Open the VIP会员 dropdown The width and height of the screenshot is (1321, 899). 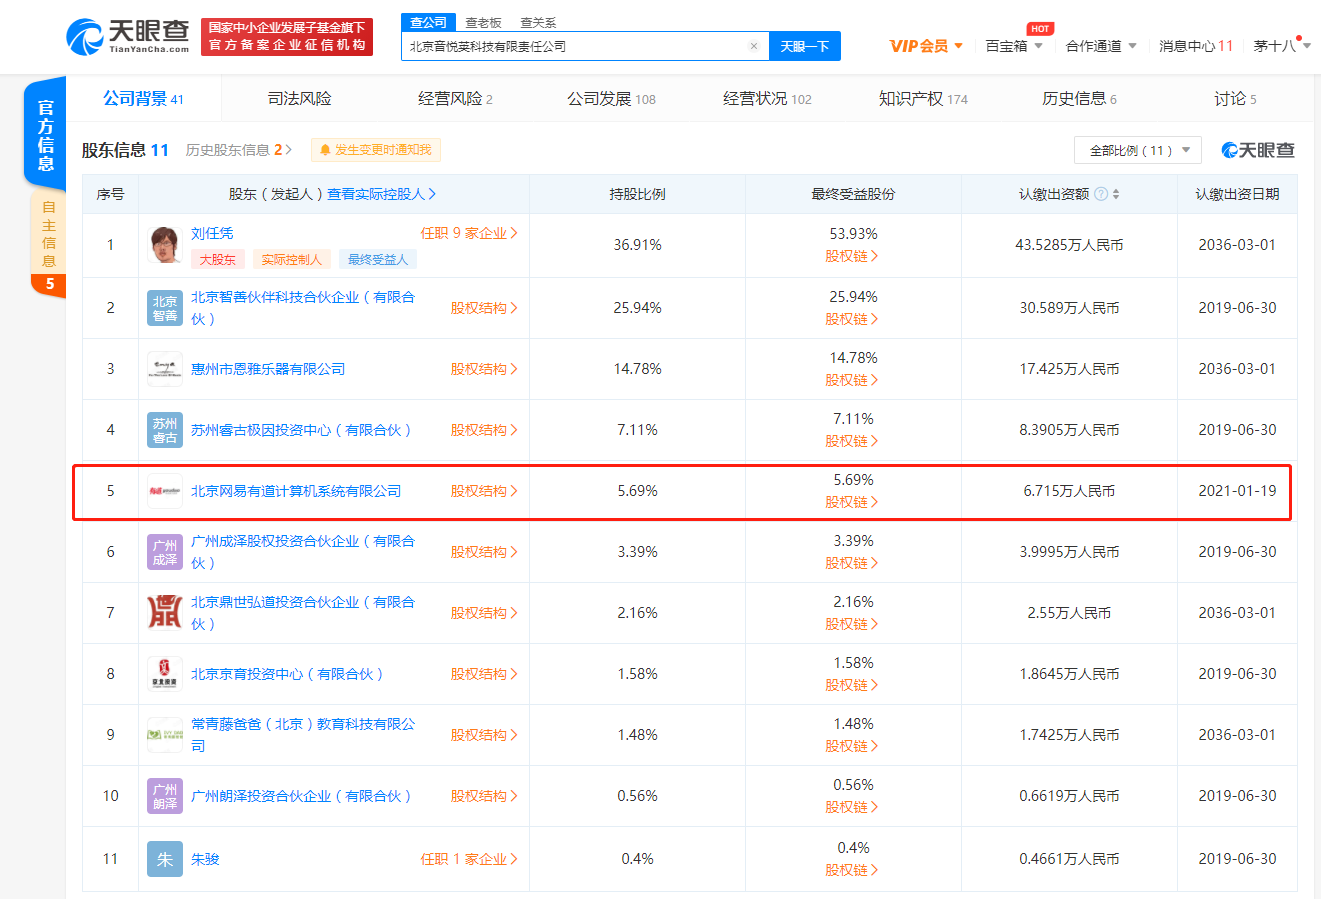tap(926, 46)
